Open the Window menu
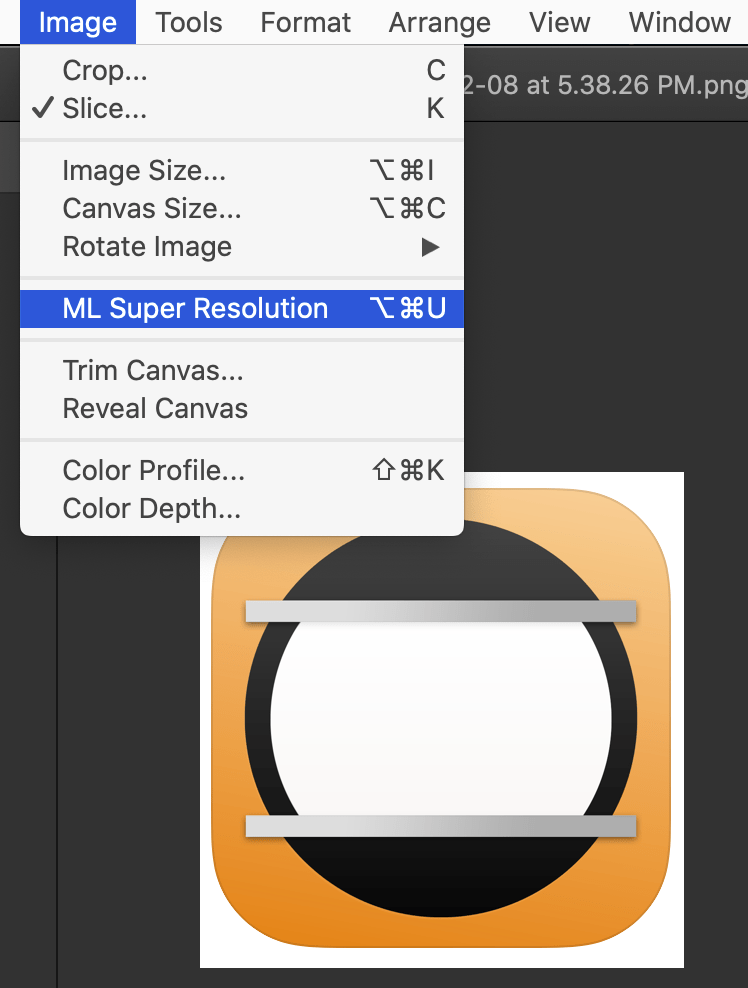The image size is (748, 988). [x=679, y=23]
